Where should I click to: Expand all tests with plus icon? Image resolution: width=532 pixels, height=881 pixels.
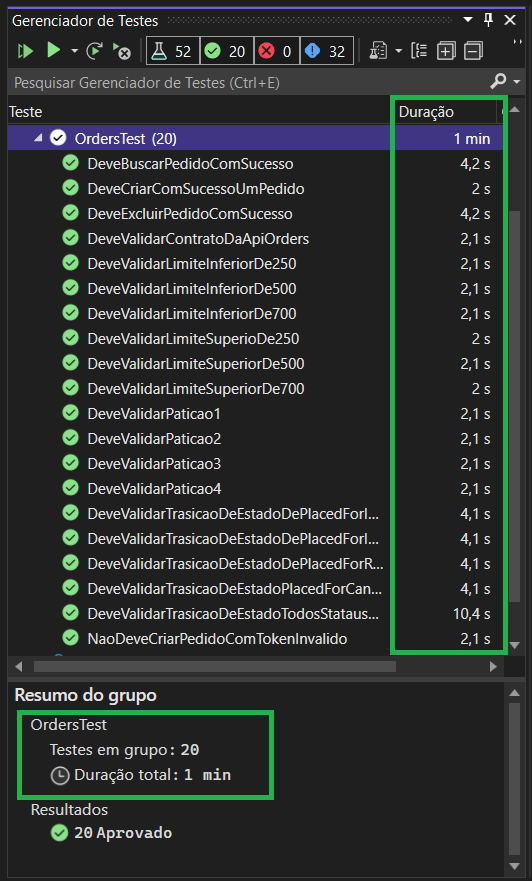(446, 51)
